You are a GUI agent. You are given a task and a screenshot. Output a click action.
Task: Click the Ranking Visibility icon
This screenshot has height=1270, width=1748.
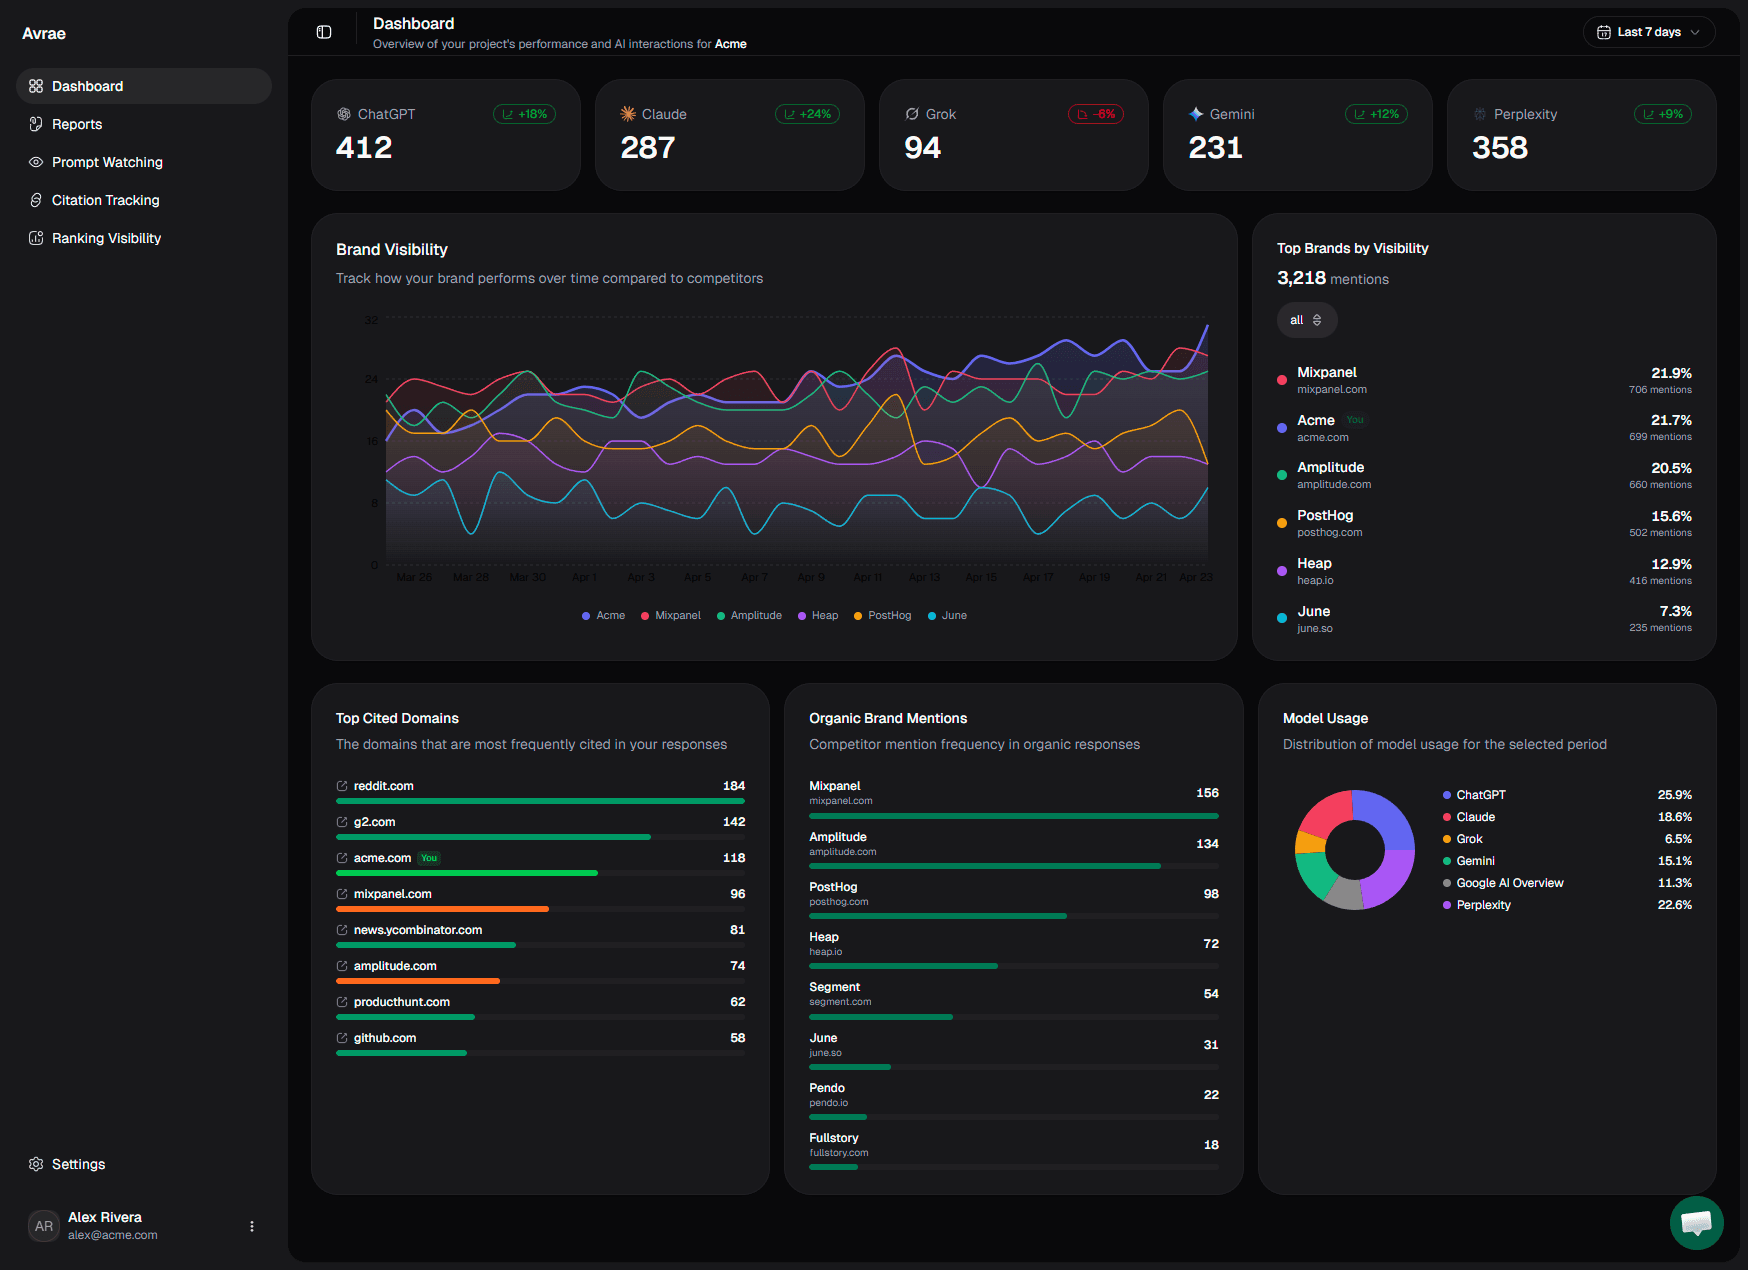tap(36, 238)
